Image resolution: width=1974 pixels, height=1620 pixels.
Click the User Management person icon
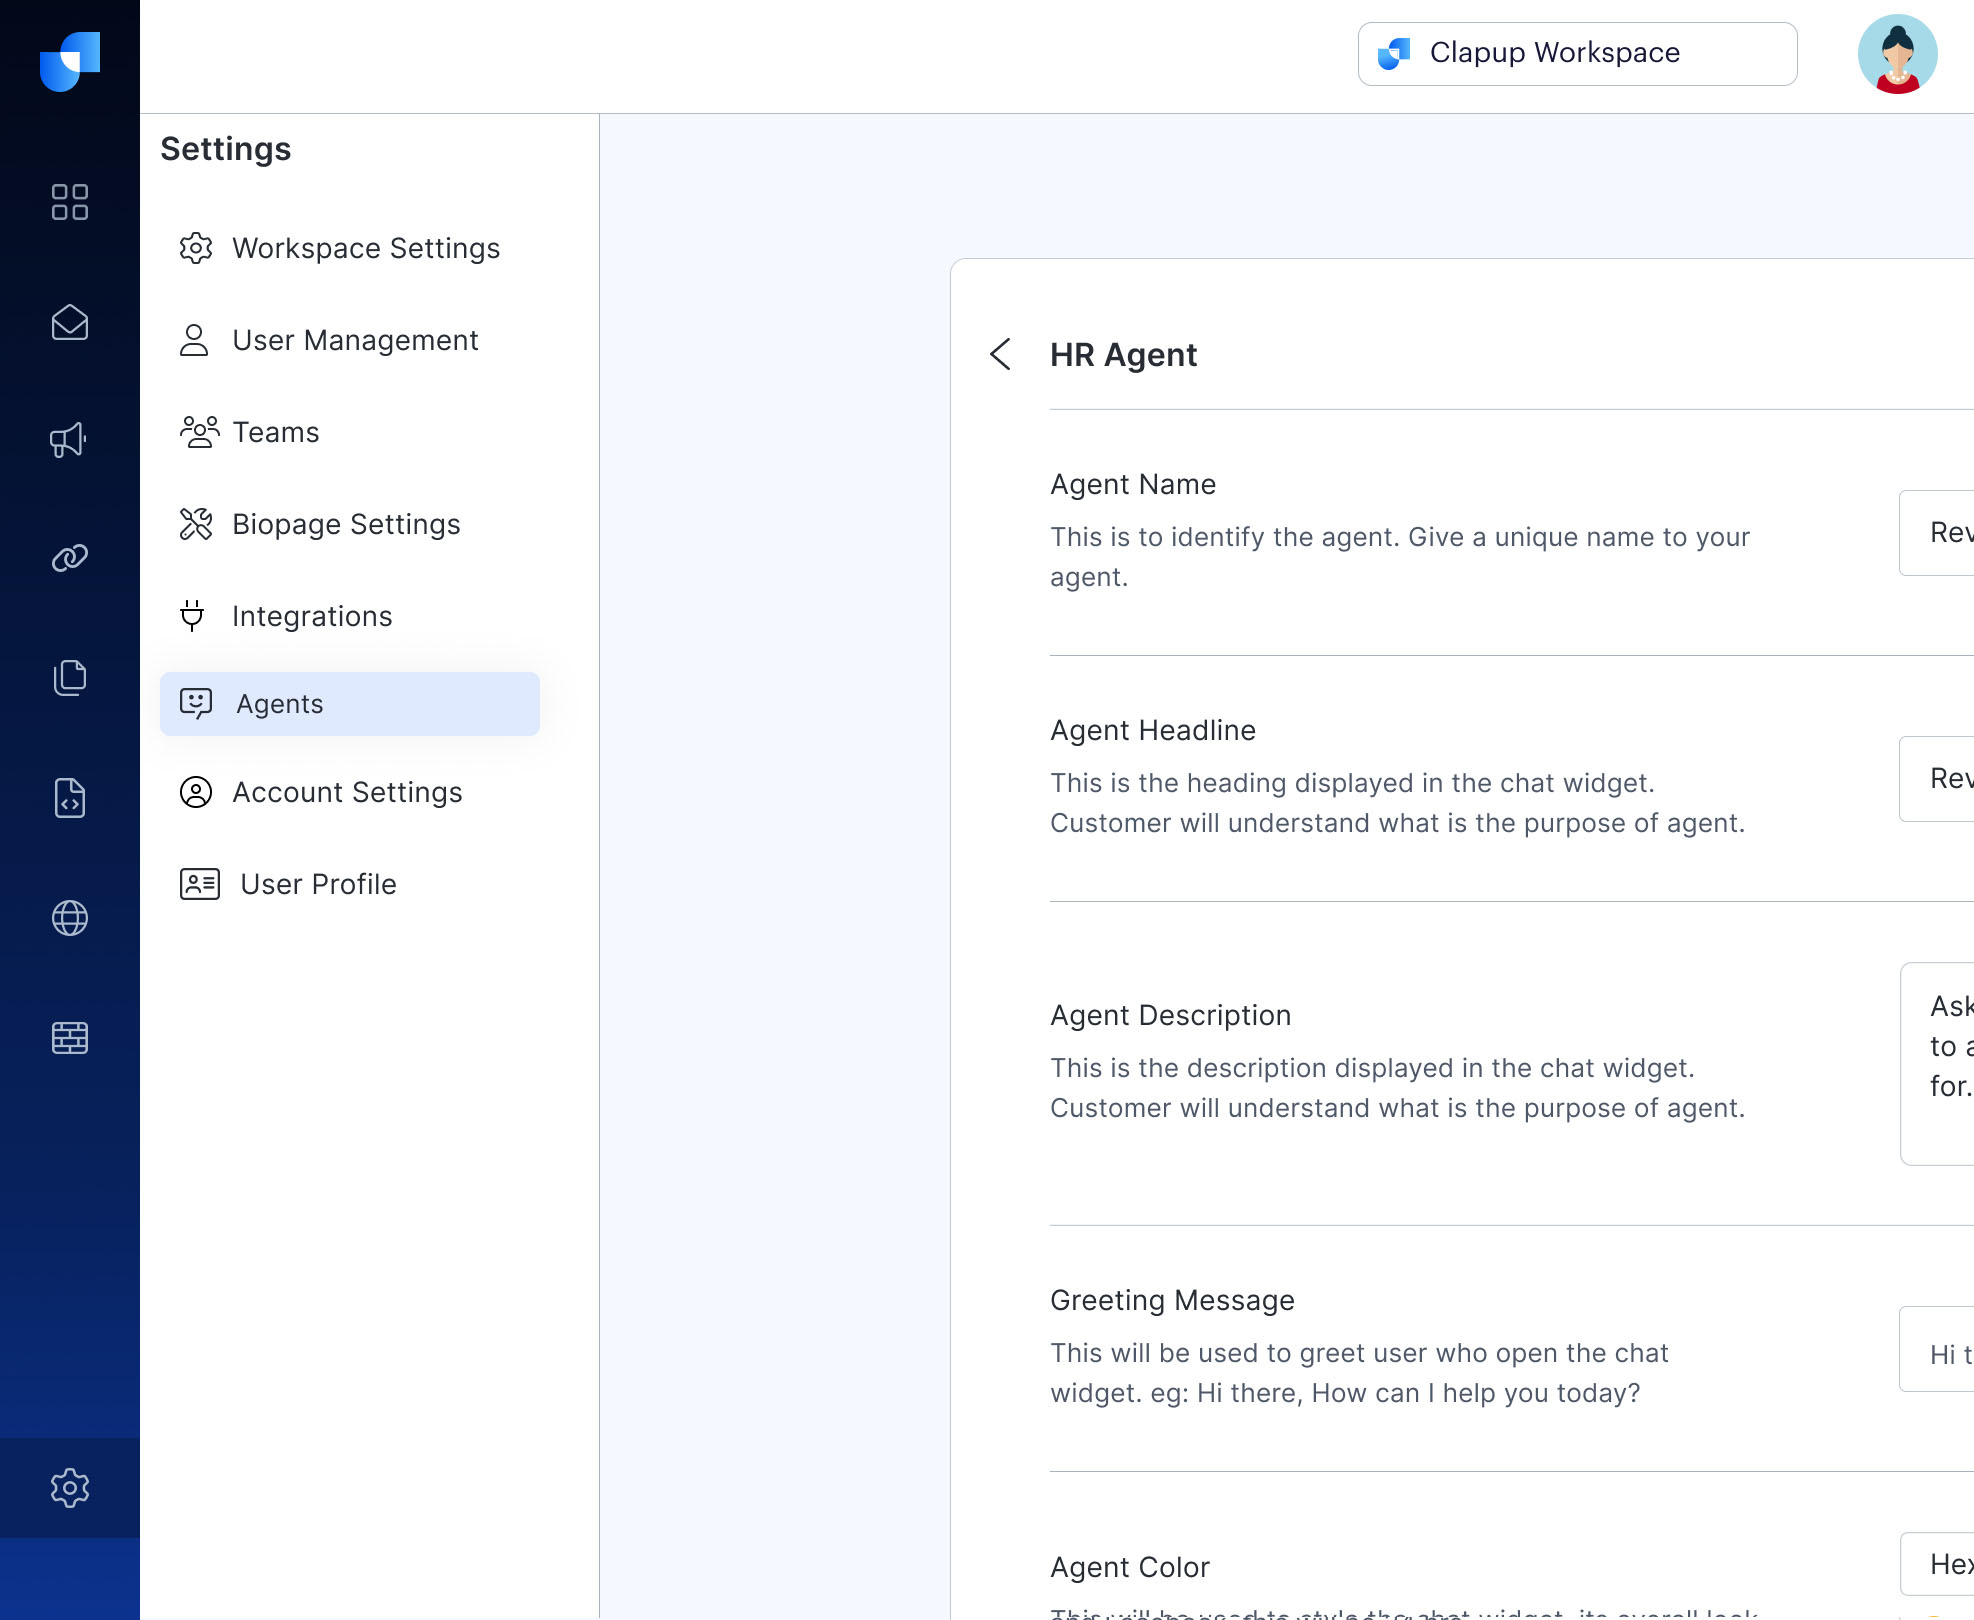[194, 340]
